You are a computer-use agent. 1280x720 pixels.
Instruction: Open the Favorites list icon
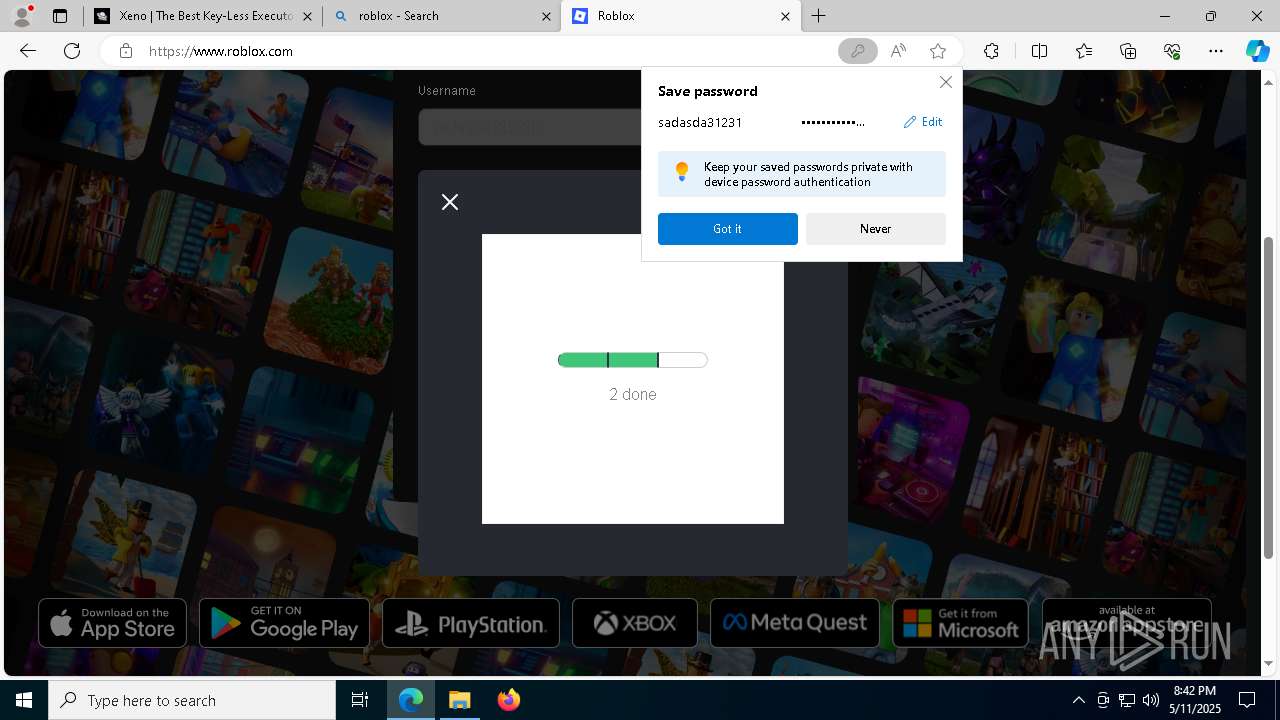pos(1084,51)
